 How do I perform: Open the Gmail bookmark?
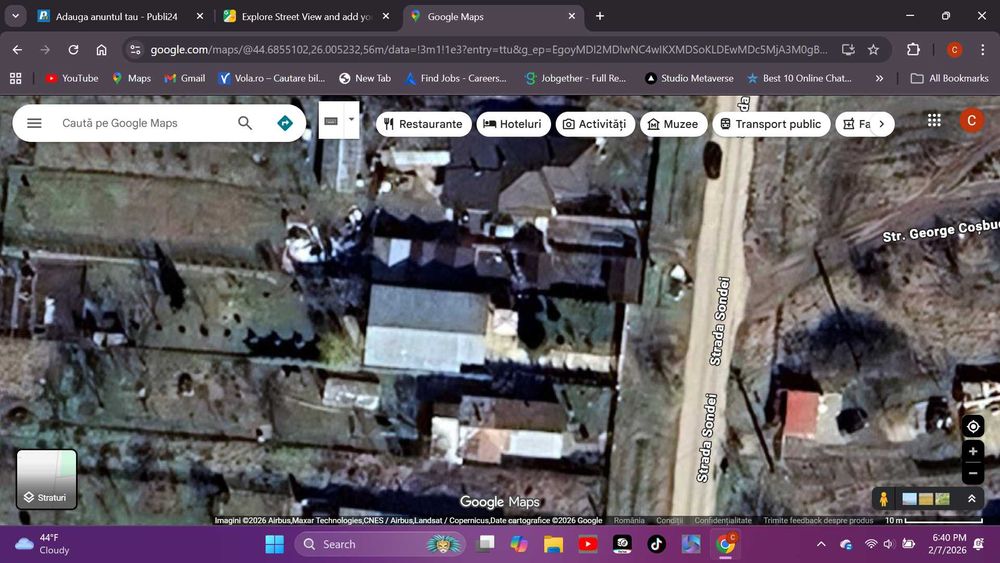184,78
